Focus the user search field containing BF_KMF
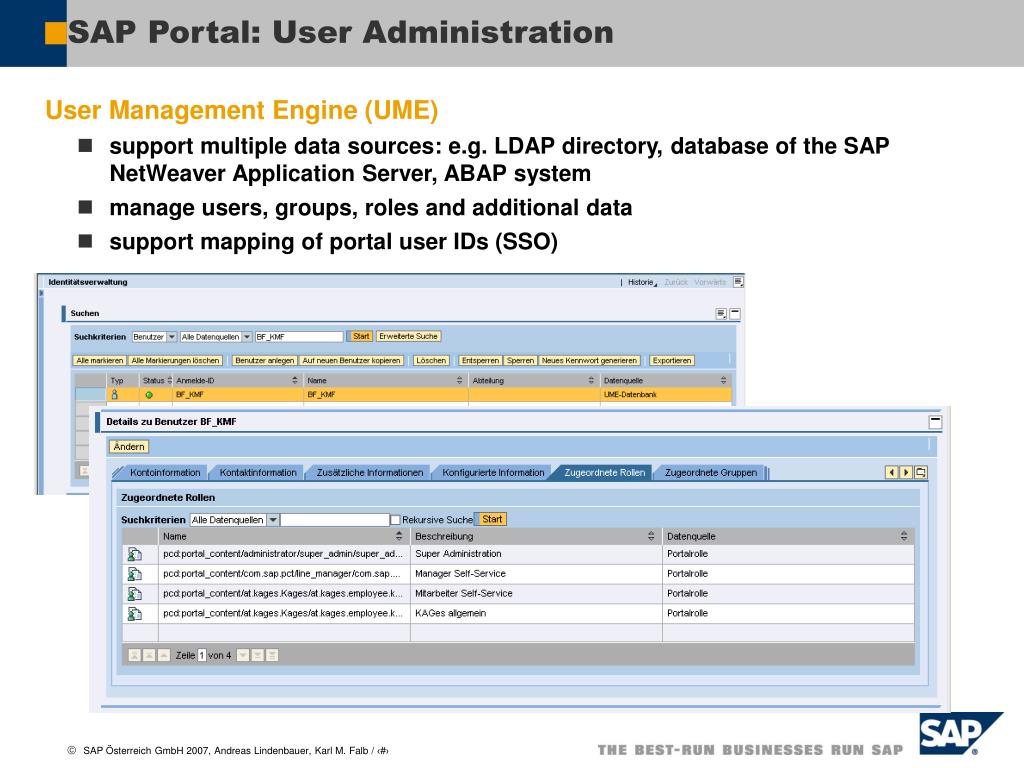The width and height of the screenshot is (1024, 768). 298,337
